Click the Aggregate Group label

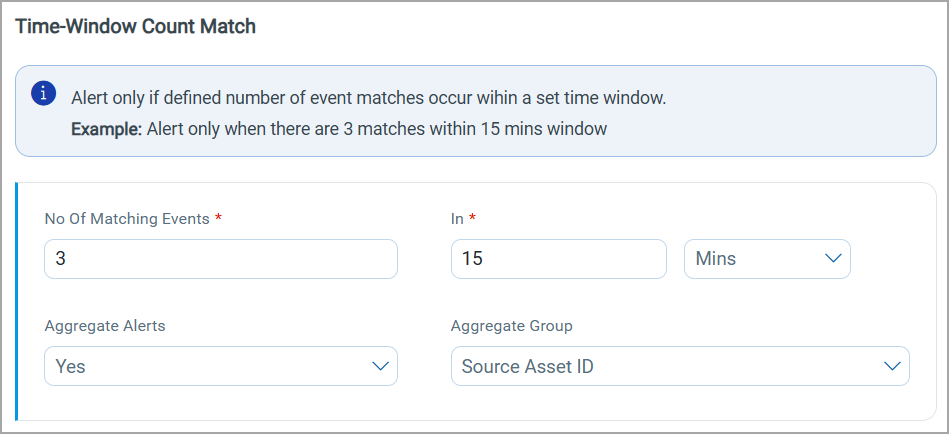[511, 326]
